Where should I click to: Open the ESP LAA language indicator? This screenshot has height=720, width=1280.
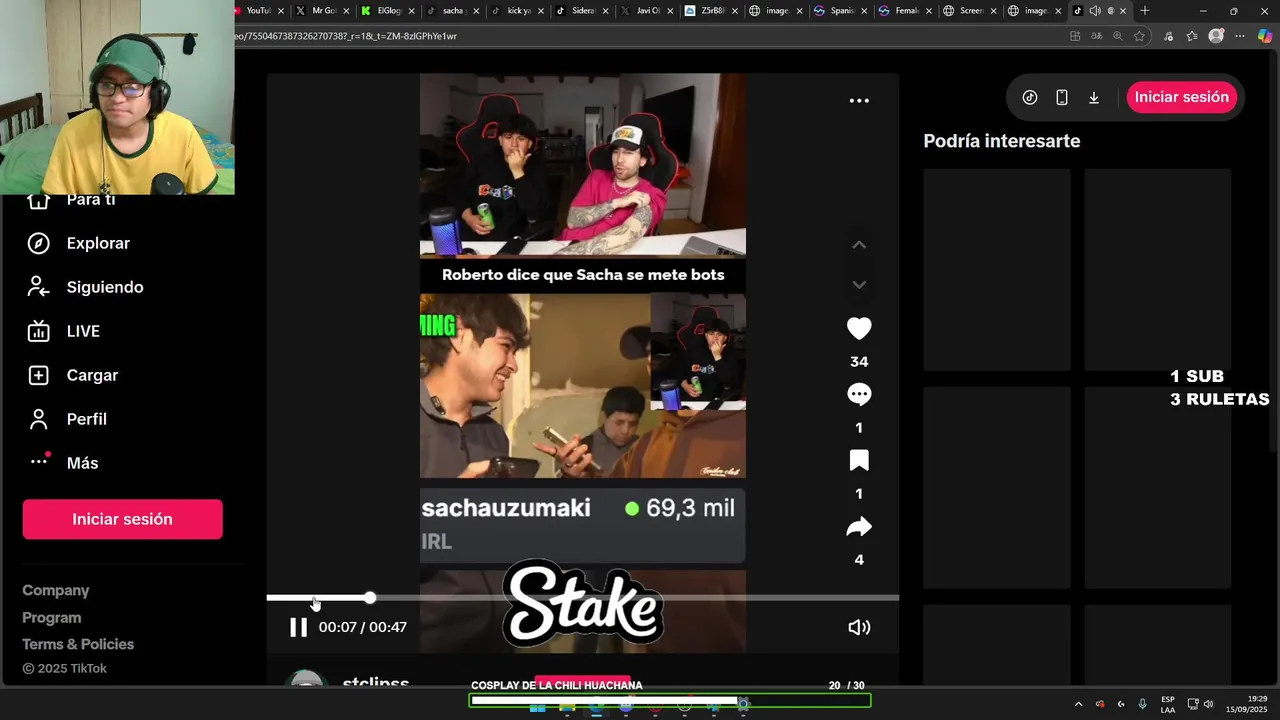pyautogui.click(x=1168, y=704)
